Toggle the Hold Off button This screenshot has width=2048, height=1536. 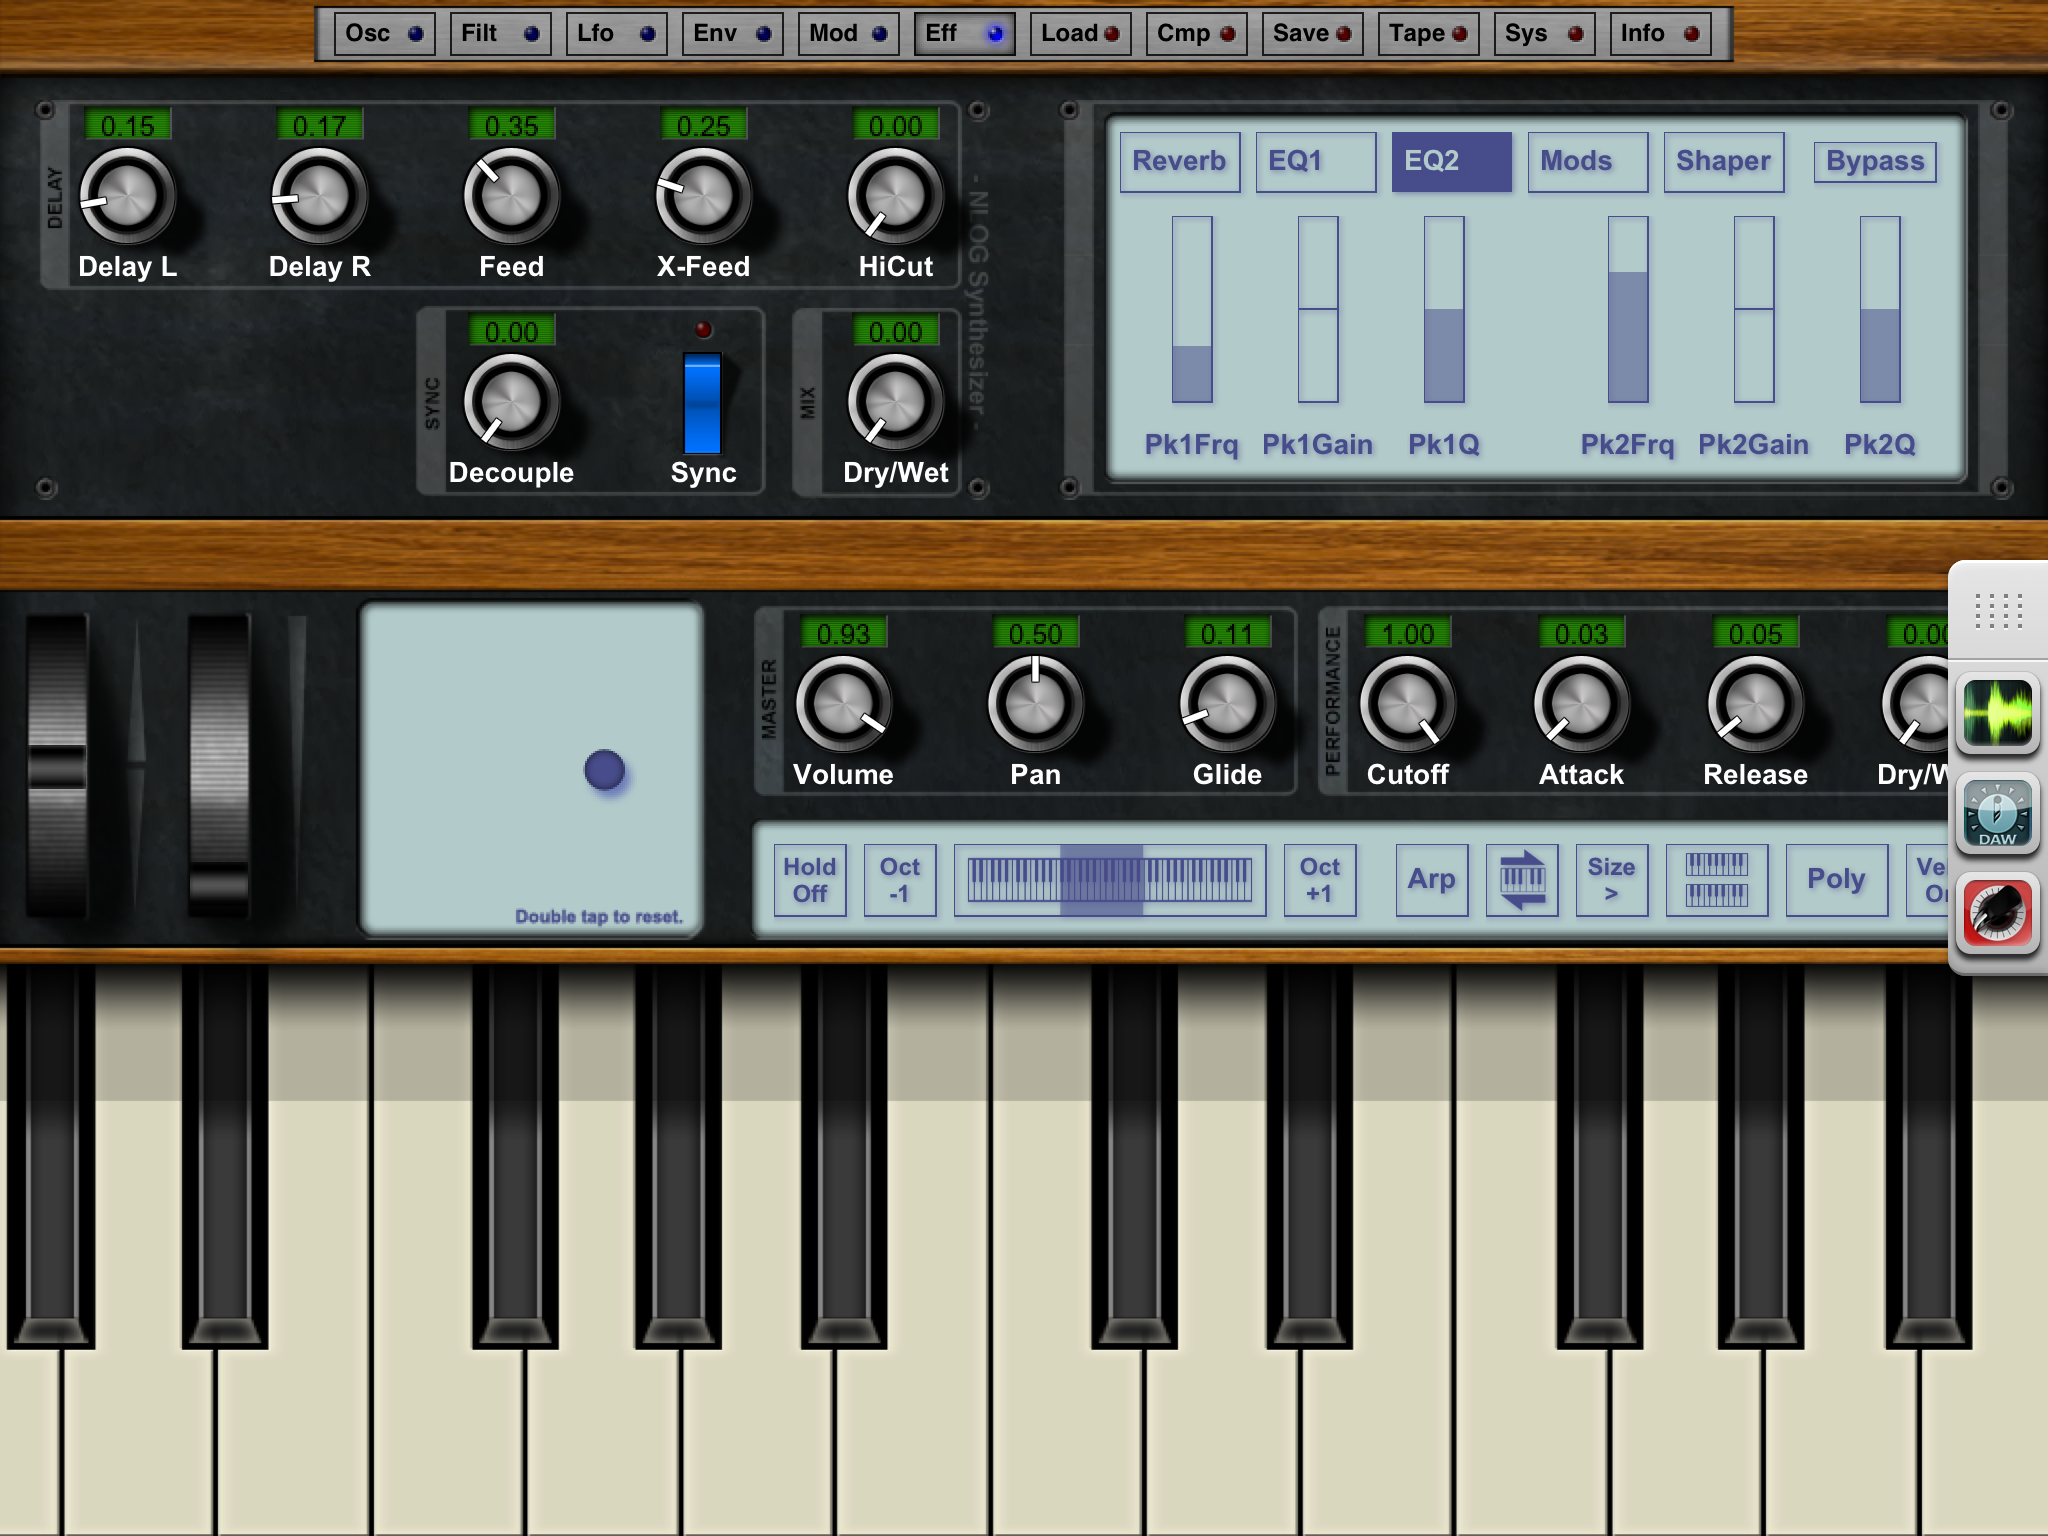(810, 880)
